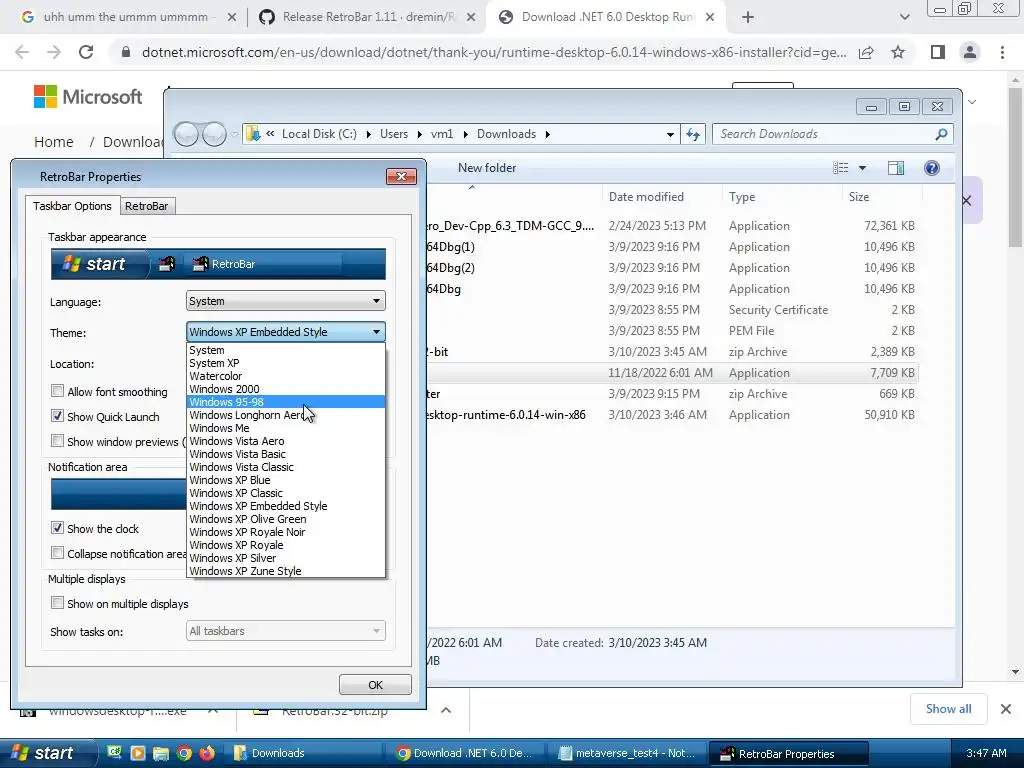Enable Show on multiple displays
Screen dimensions: 1024x768
coord(57,603)
